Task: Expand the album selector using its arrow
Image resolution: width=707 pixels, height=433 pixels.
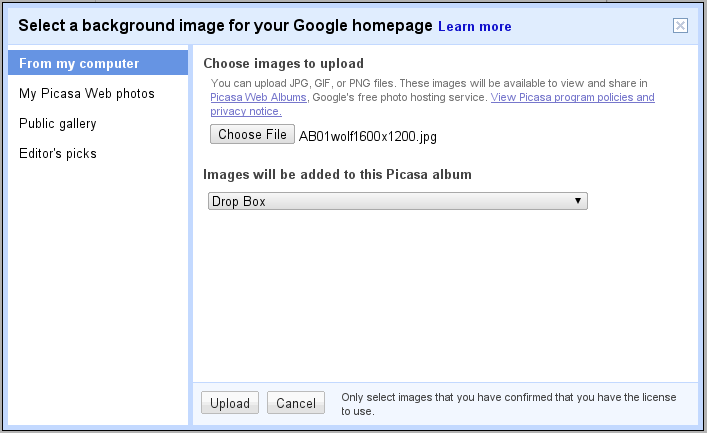Action: click(578, 201)
